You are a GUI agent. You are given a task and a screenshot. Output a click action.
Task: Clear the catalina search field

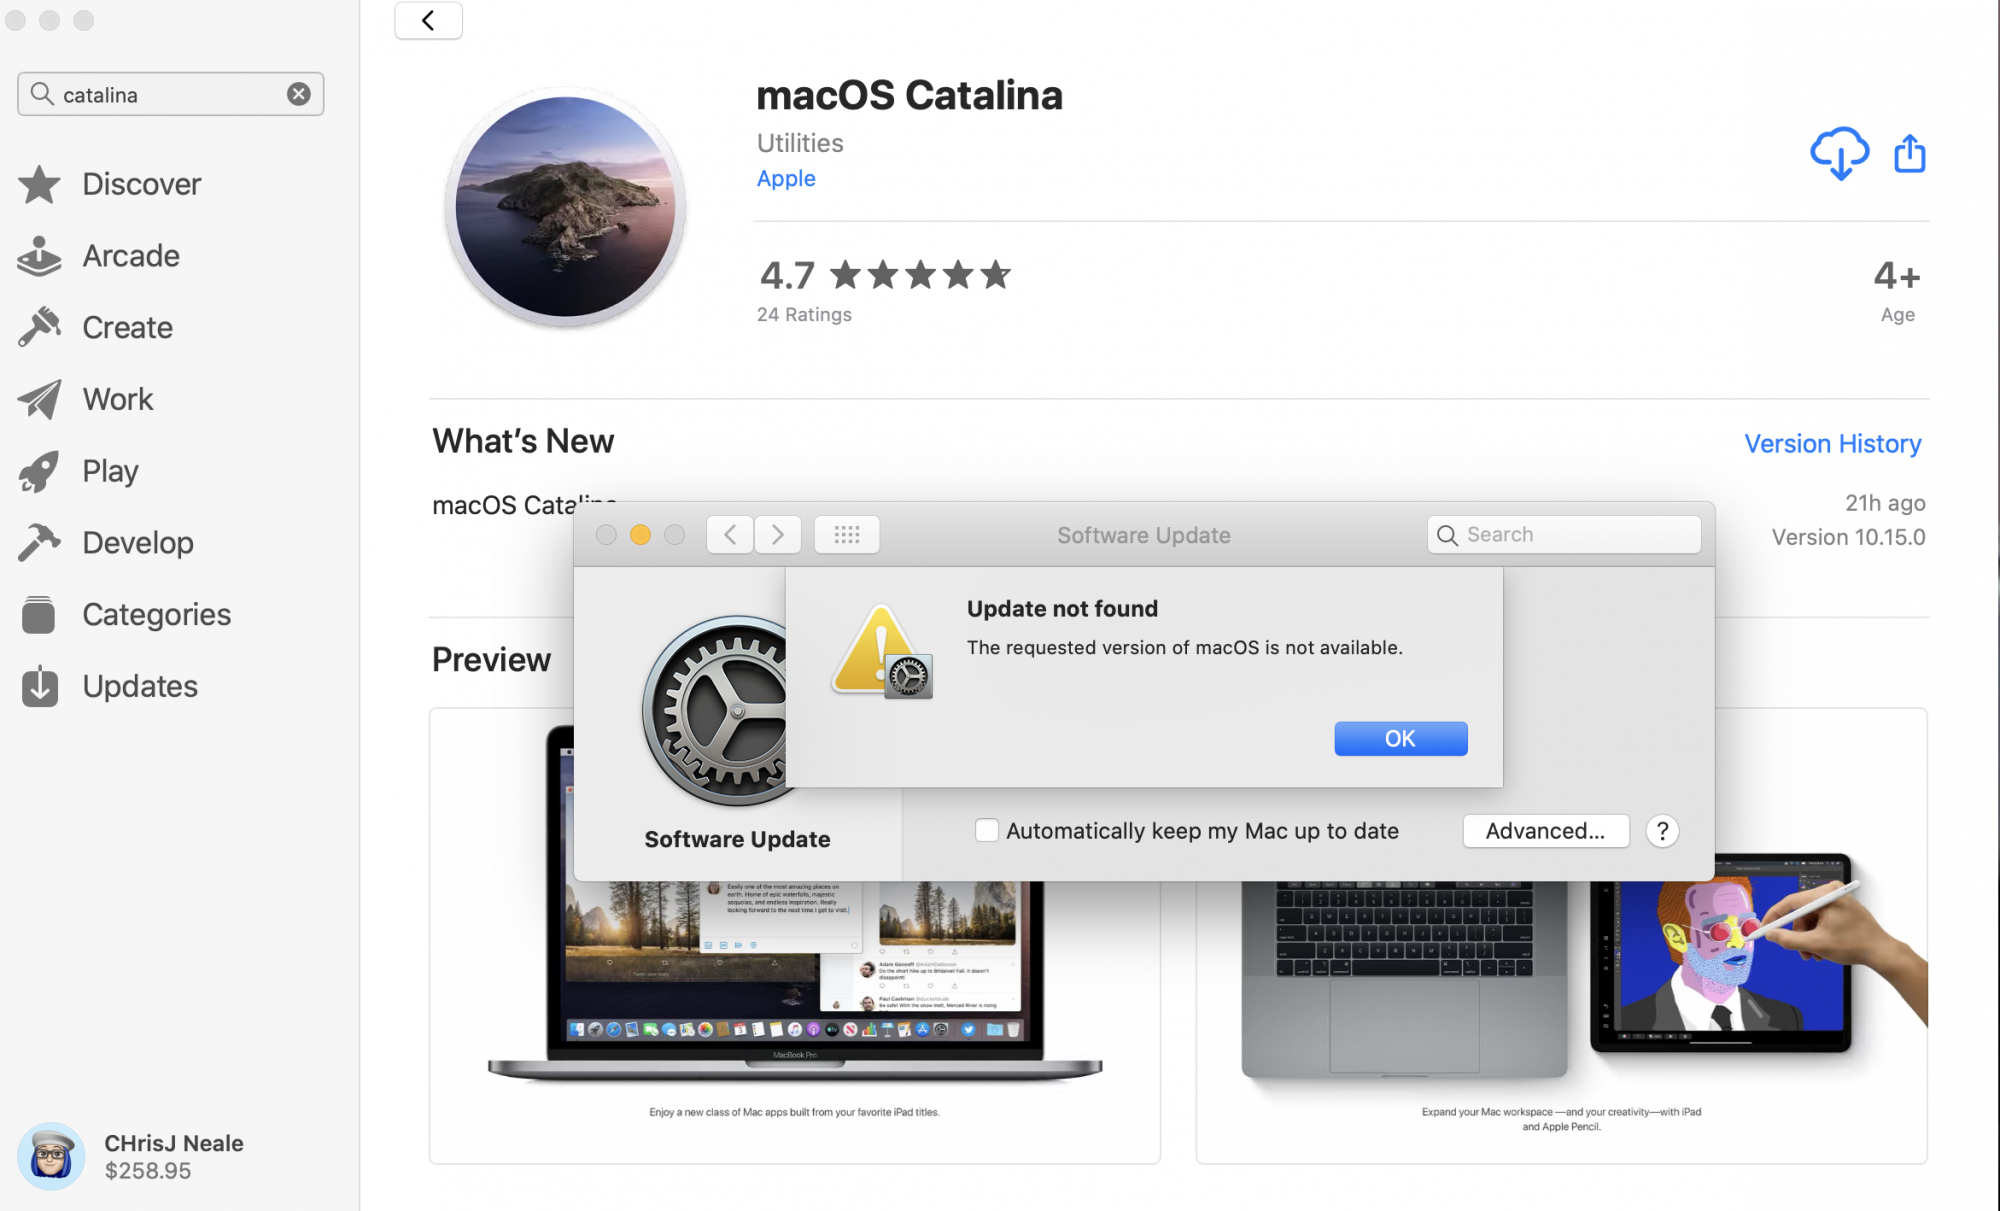pyautogui.click(x=298, y=94)
